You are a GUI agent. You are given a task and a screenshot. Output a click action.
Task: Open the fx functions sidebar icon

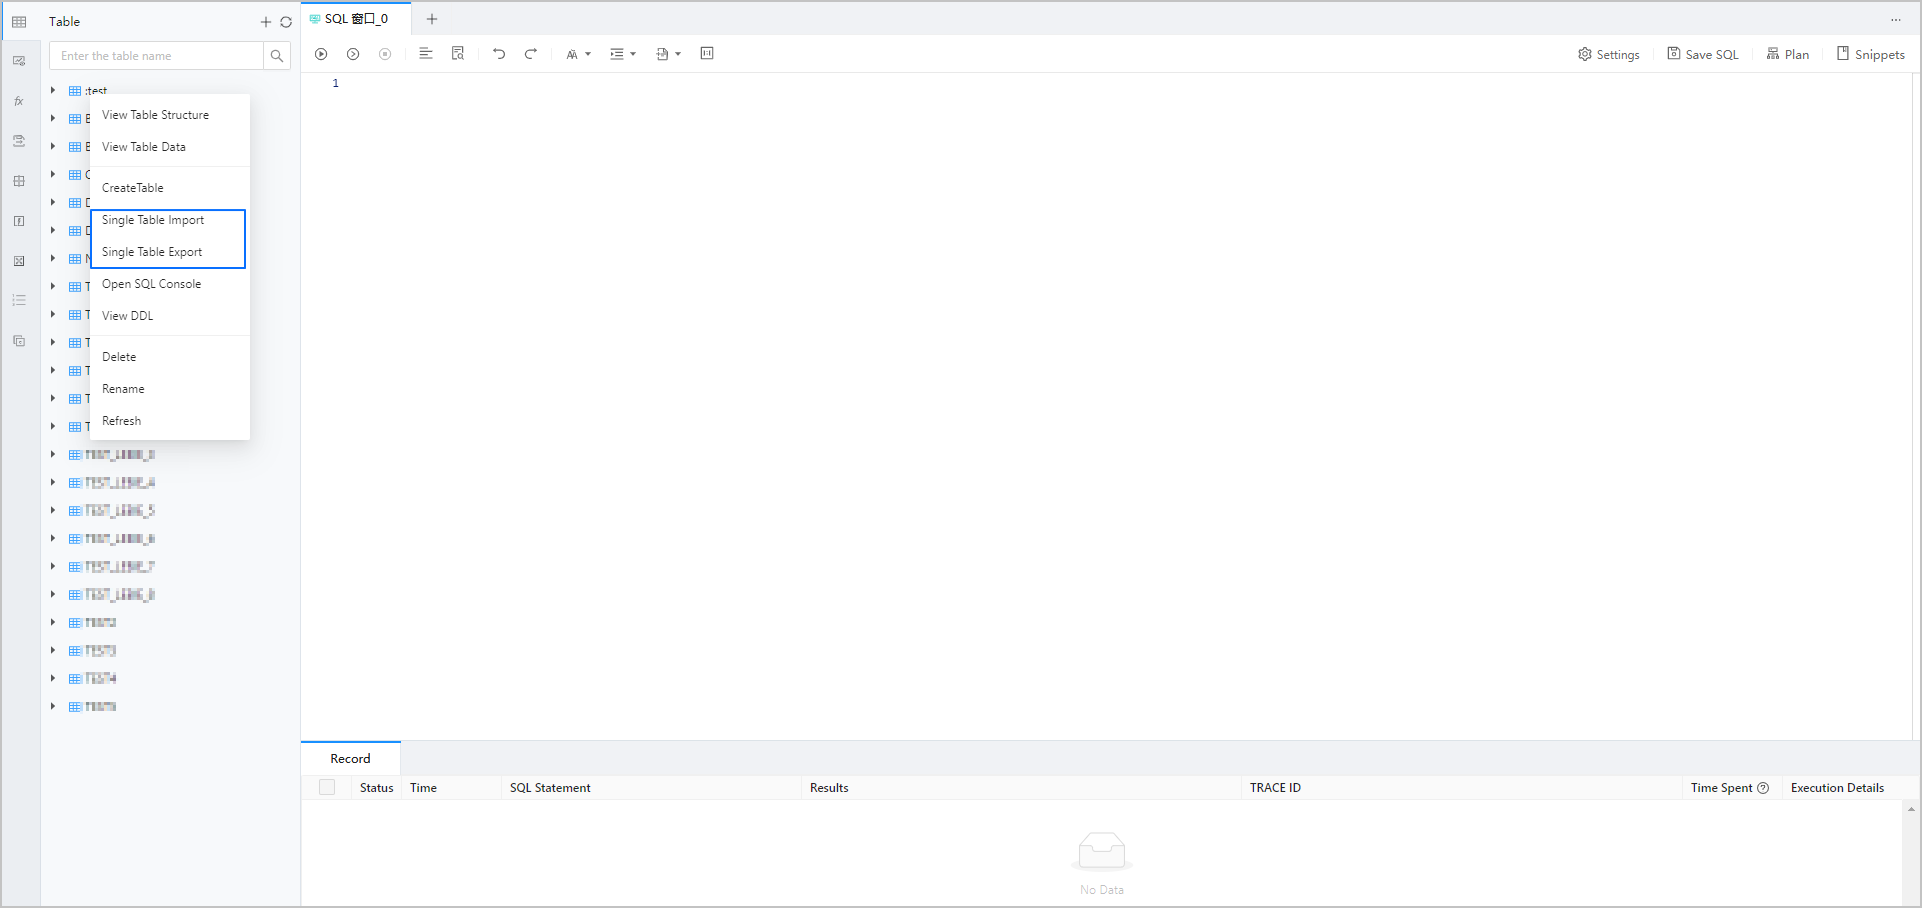[19, 101]
